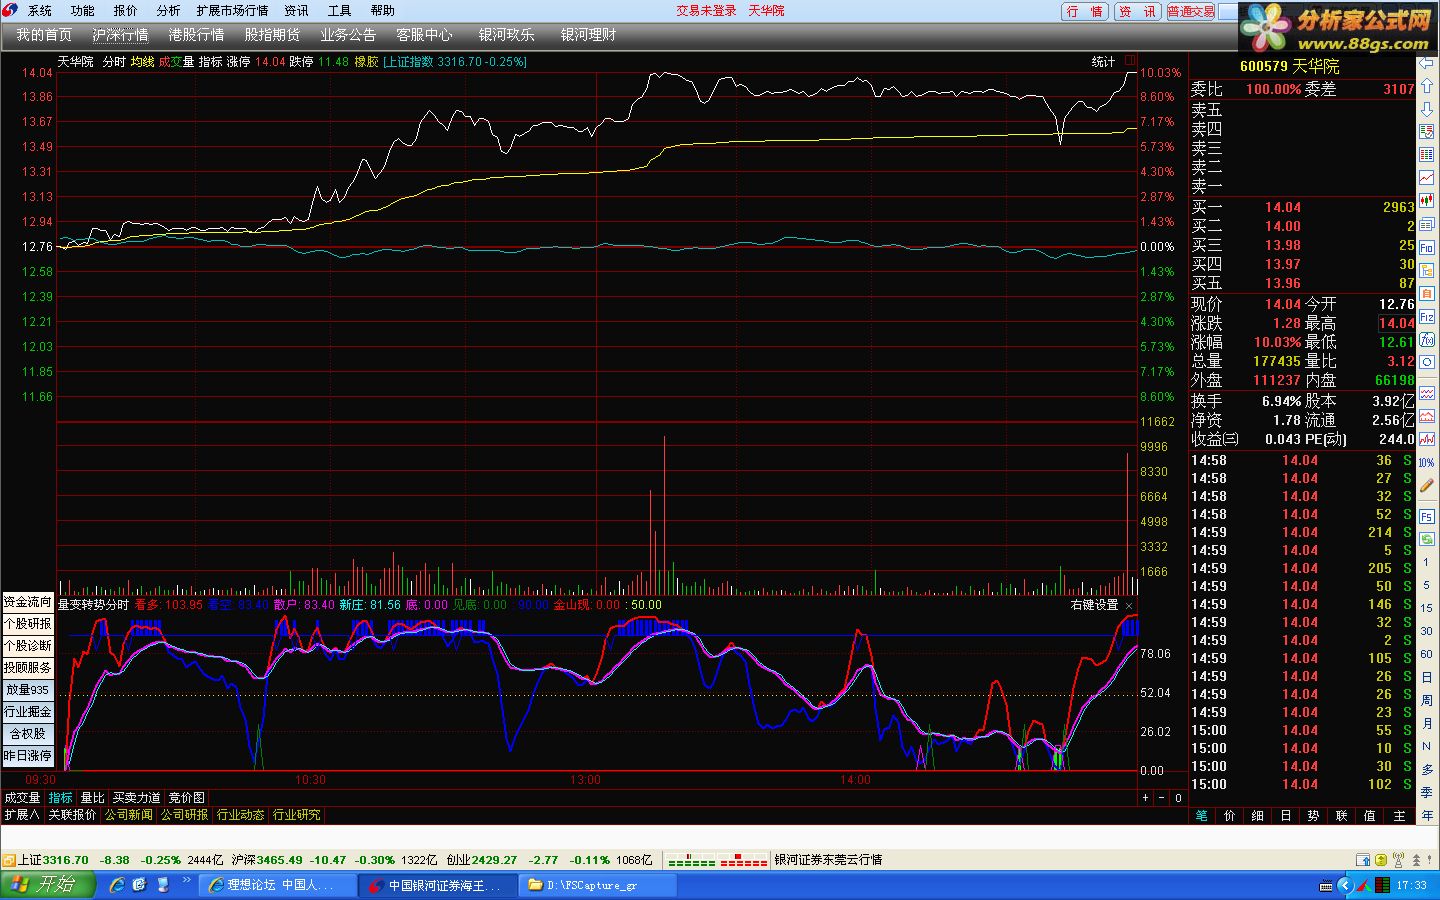The width and height of the screenshot is (1440, 900).
Task: Switch to weekly 周 period in sidebar
Action: tap(1427, 700)
